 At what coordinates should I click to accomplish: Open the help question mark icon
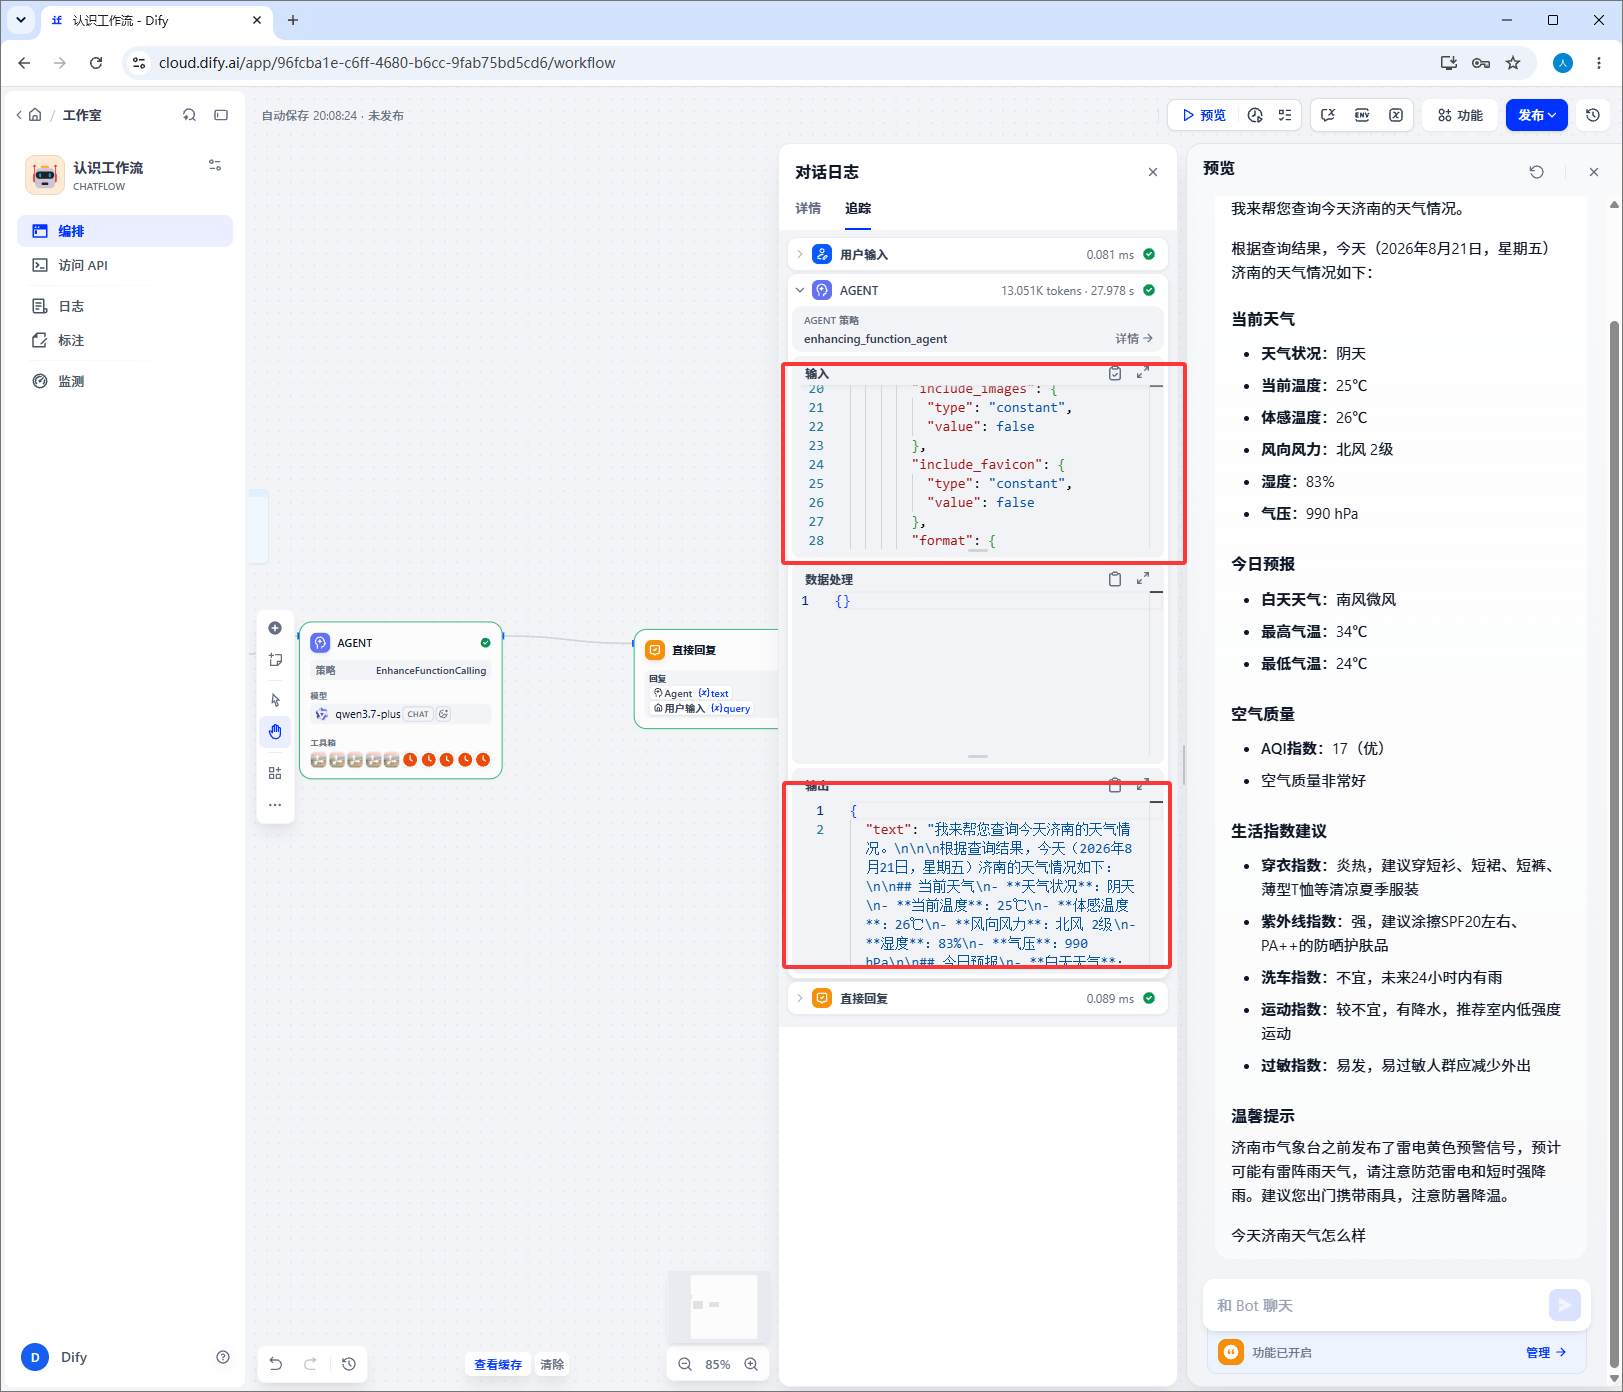(x=223, y=1357)
